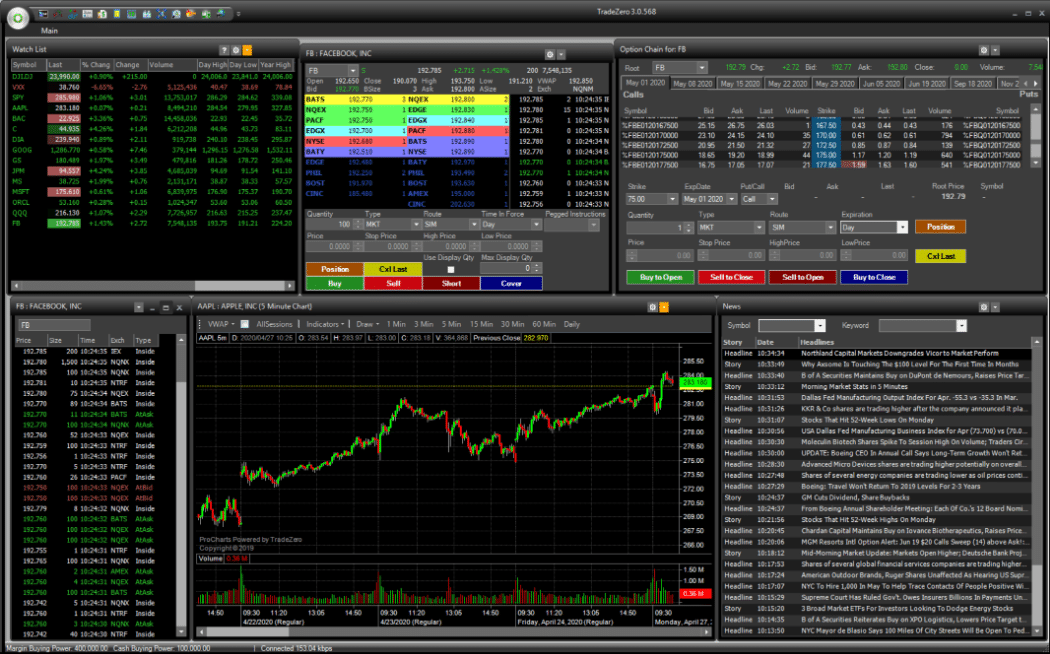Open the Main menu
Image resolution: width=1050 pixels, height=654 pixels.
pyautogui.click(x=50, y=31)
